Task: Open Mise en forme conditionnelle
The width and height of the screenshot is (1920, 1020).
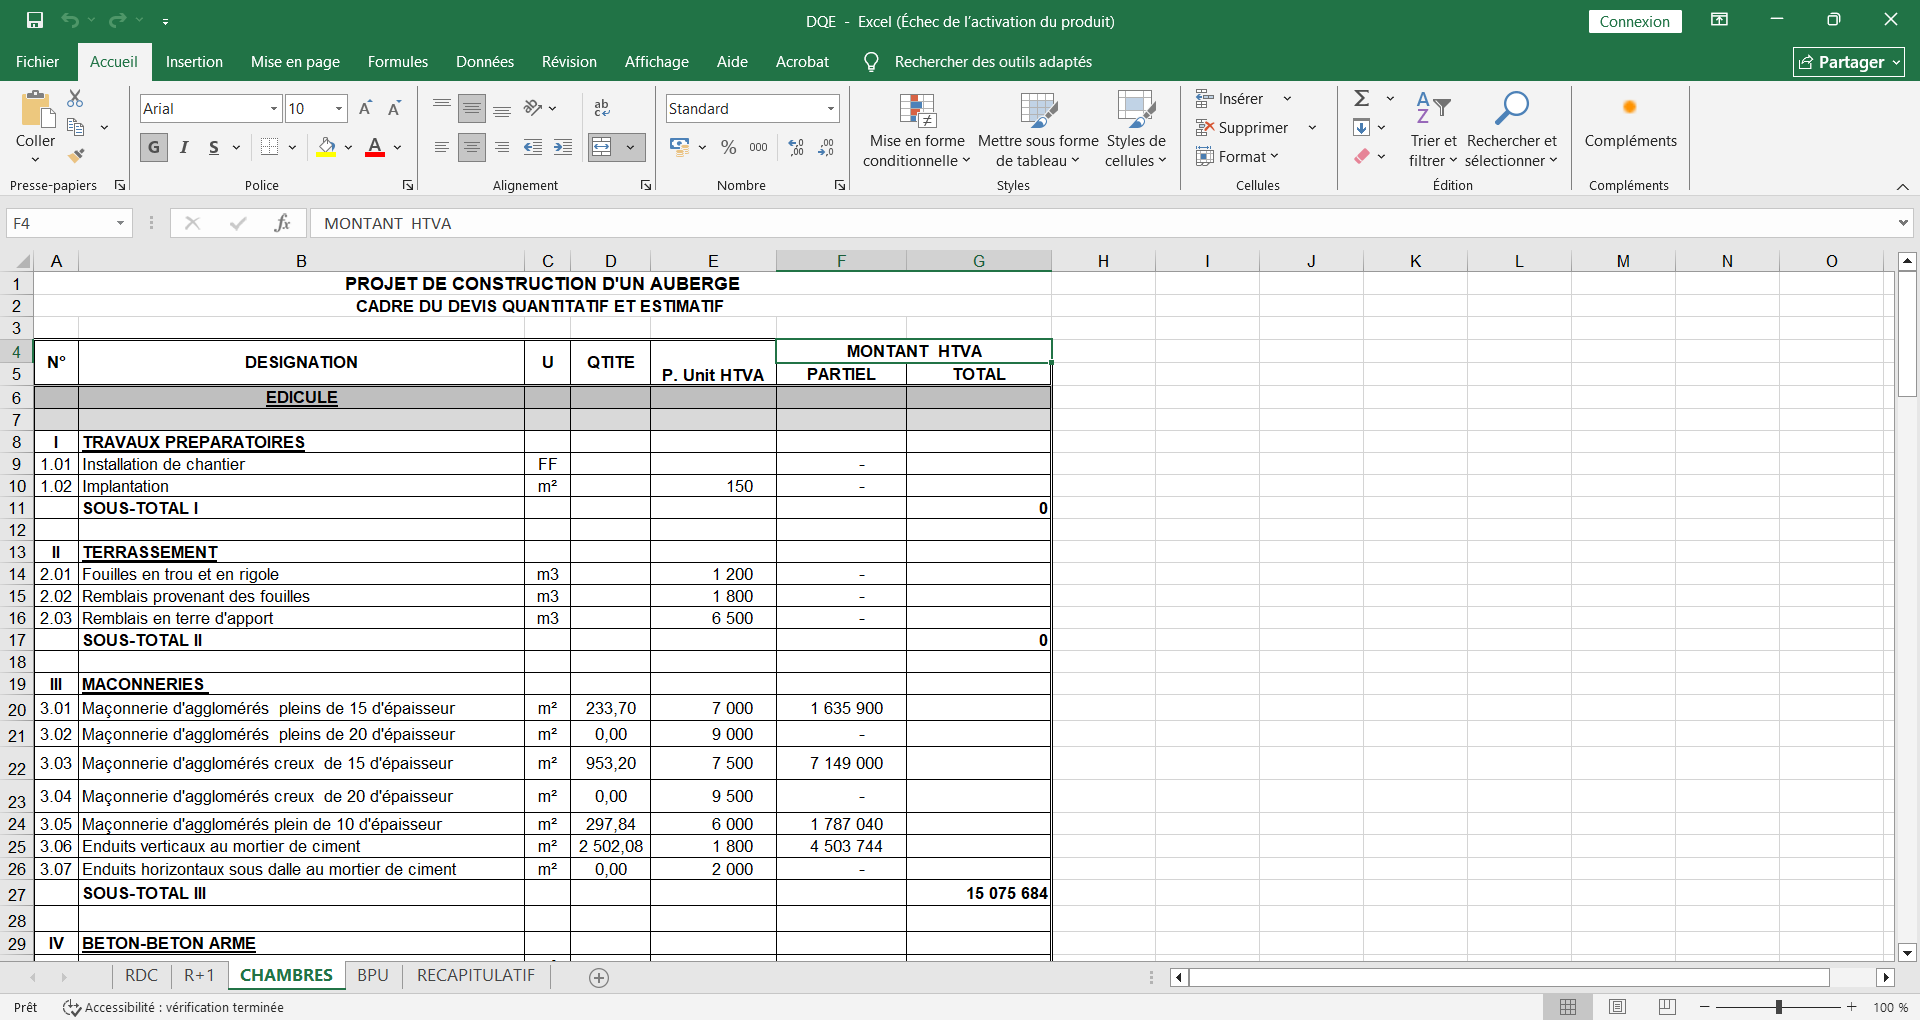Action: click(916, 132)
